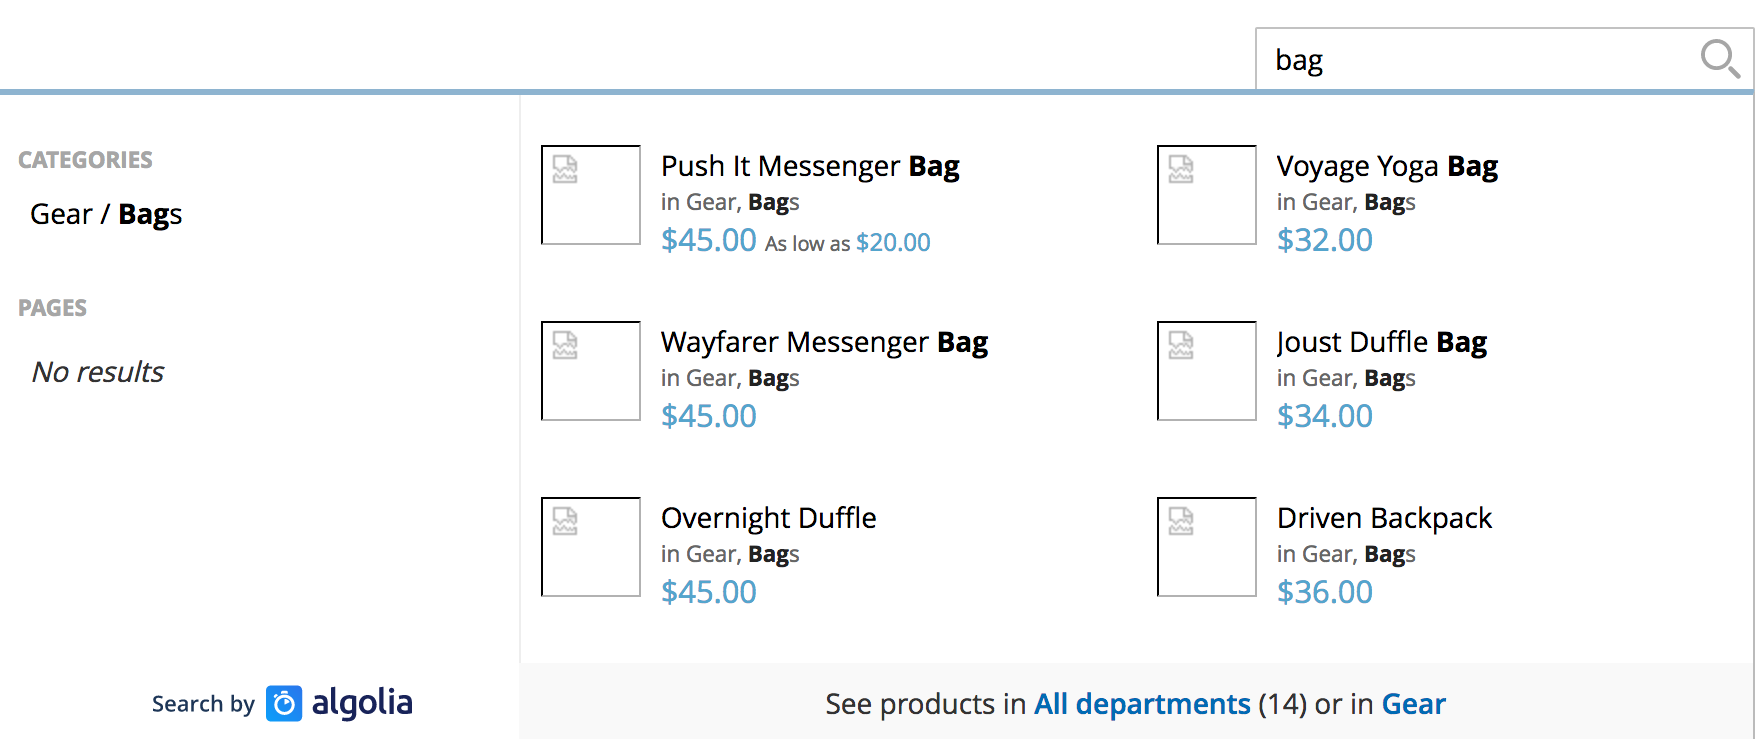The height and width of the screenshot is (739, 1755).
Task: Click the Voyage Yoga Bag placeholder image
Action: pyautogui.click(x=1205, y=195)
